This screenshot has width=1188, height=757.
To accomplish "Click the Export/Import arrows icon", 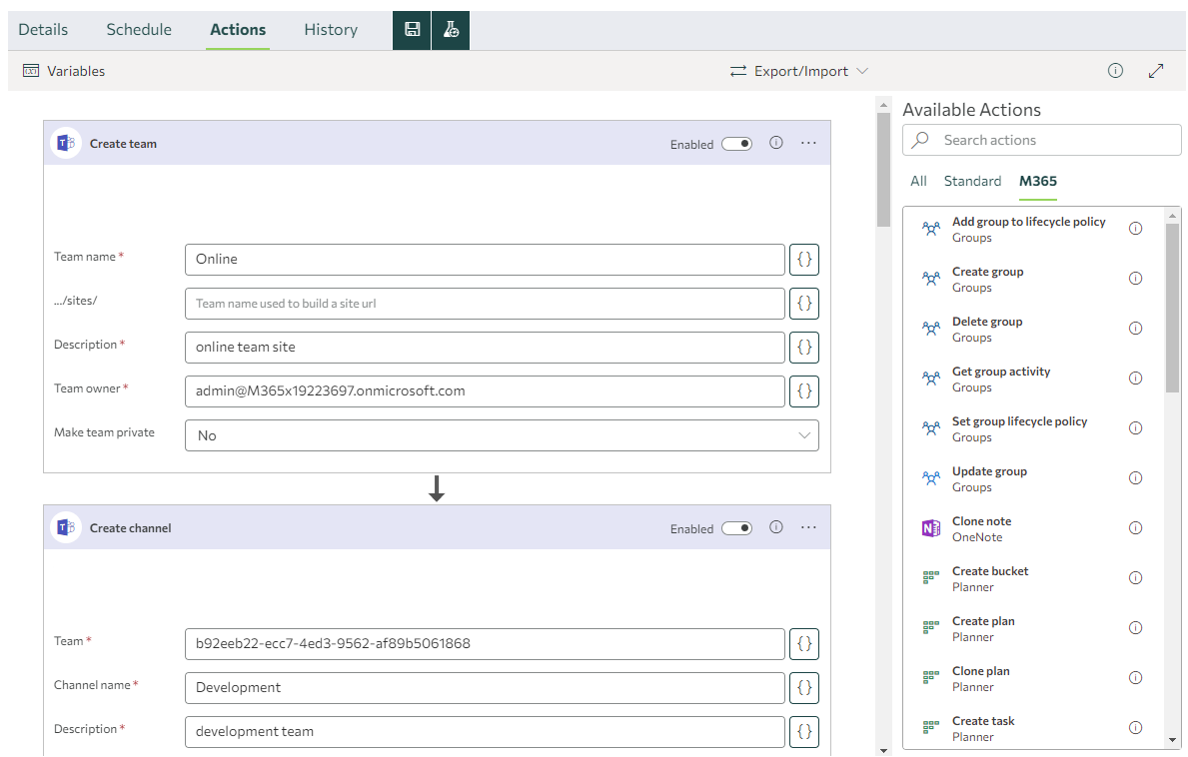I will point(738,70).
